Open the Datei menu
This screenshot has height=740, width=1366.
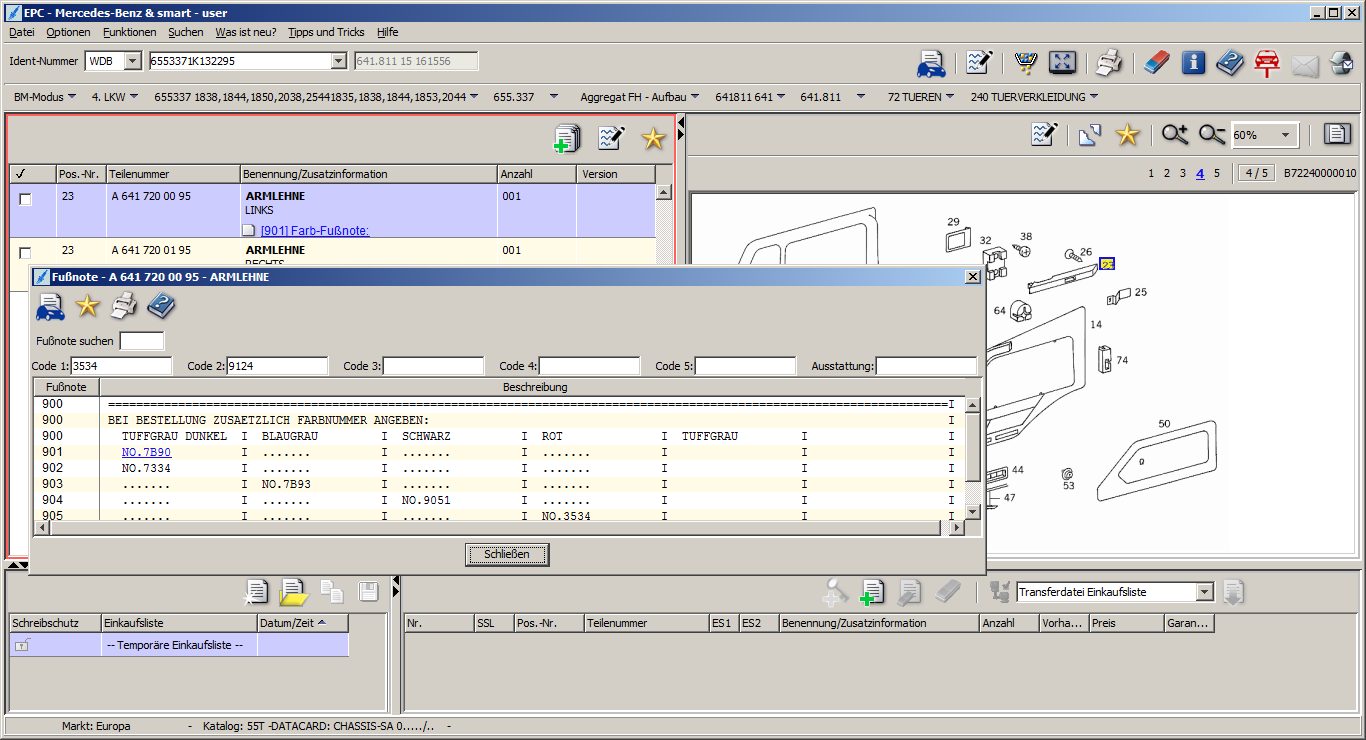coord(21,32)
